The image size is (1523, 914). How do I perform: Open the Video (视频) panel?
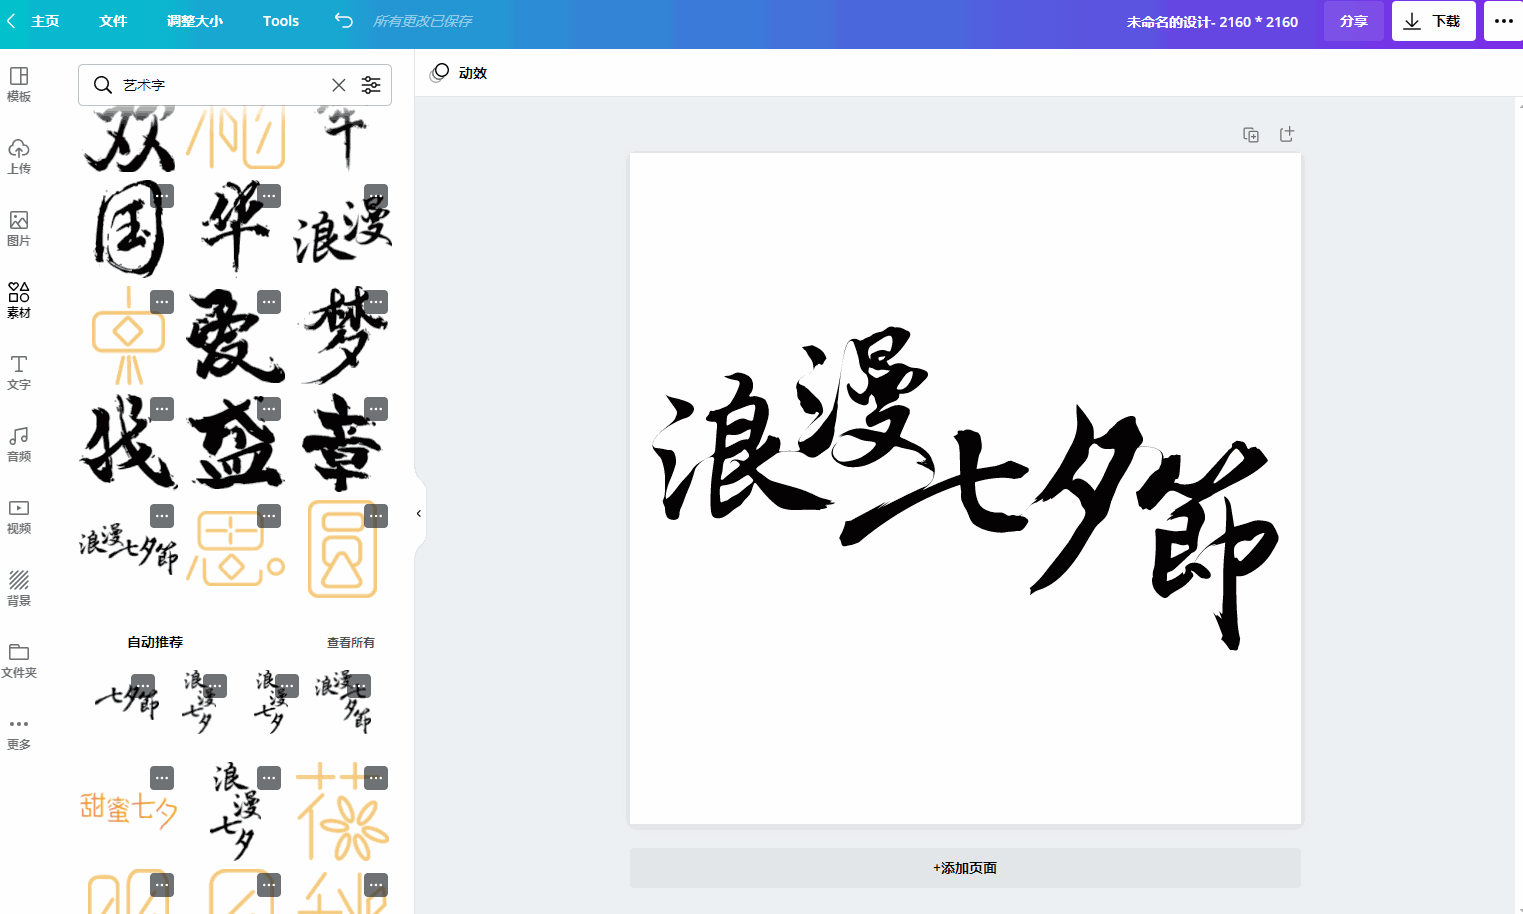[x=18, y=516]
